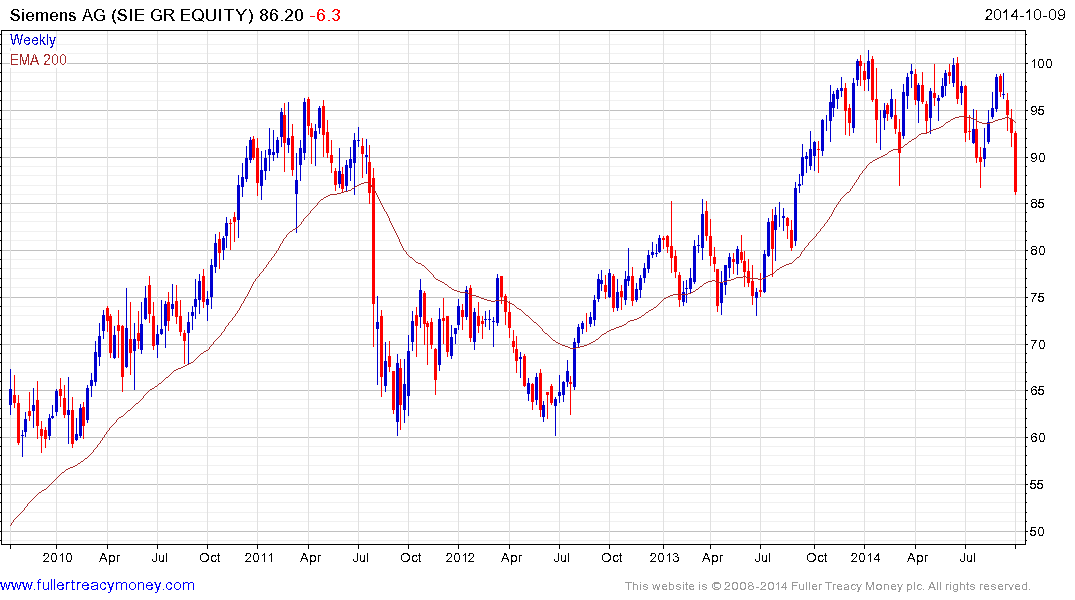Click the 60 price axis label
This screenshot has width=1075, height=600.
click(1039, 437)
